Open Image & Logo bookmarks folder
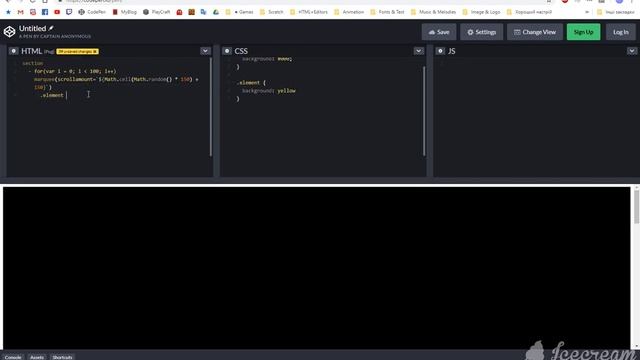The image size is (640, 360). 481,12
